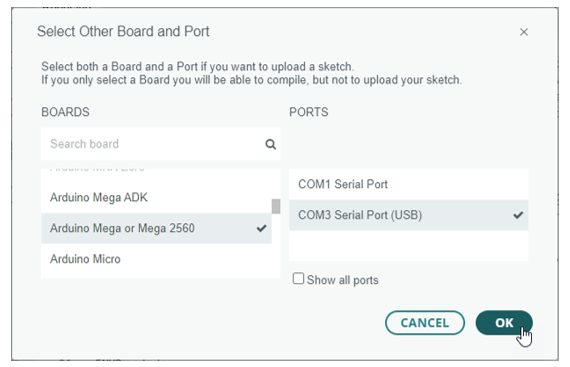The width and height of the screenshot is (570, 367).
Task: Click the PORTS section heading
Action: (309, 112)
